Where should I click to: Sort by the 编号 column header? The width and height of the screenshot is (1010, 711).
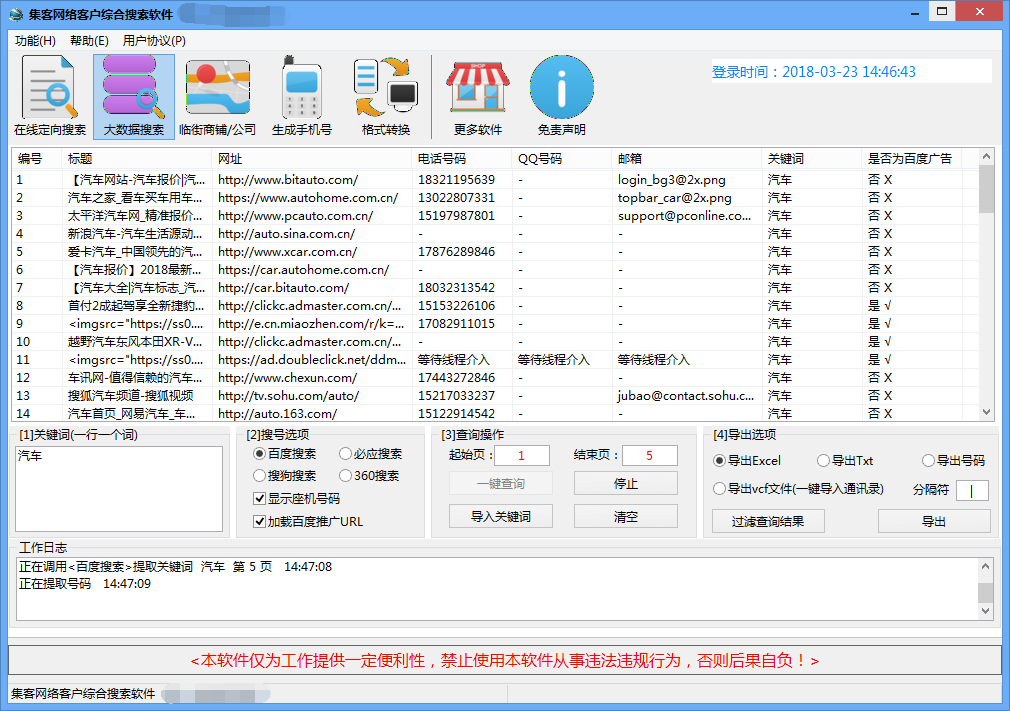pos(37,158)
